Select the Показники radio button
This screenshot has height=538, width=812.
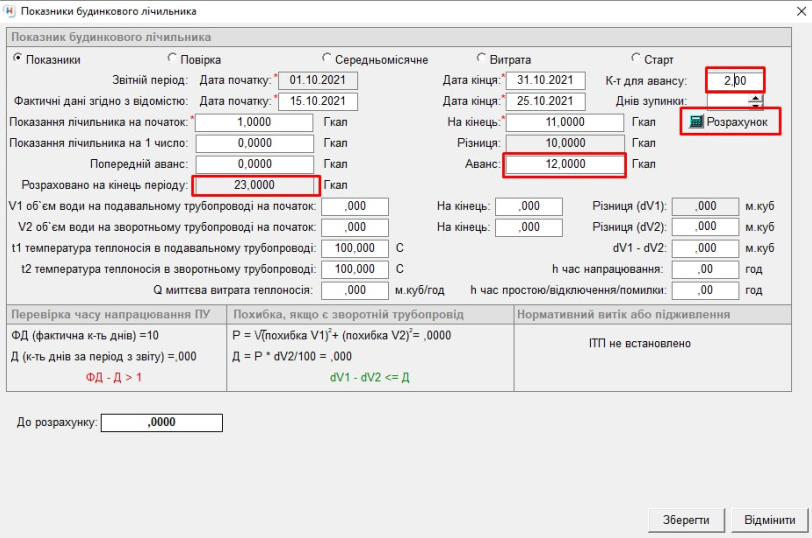pos(17,59)
